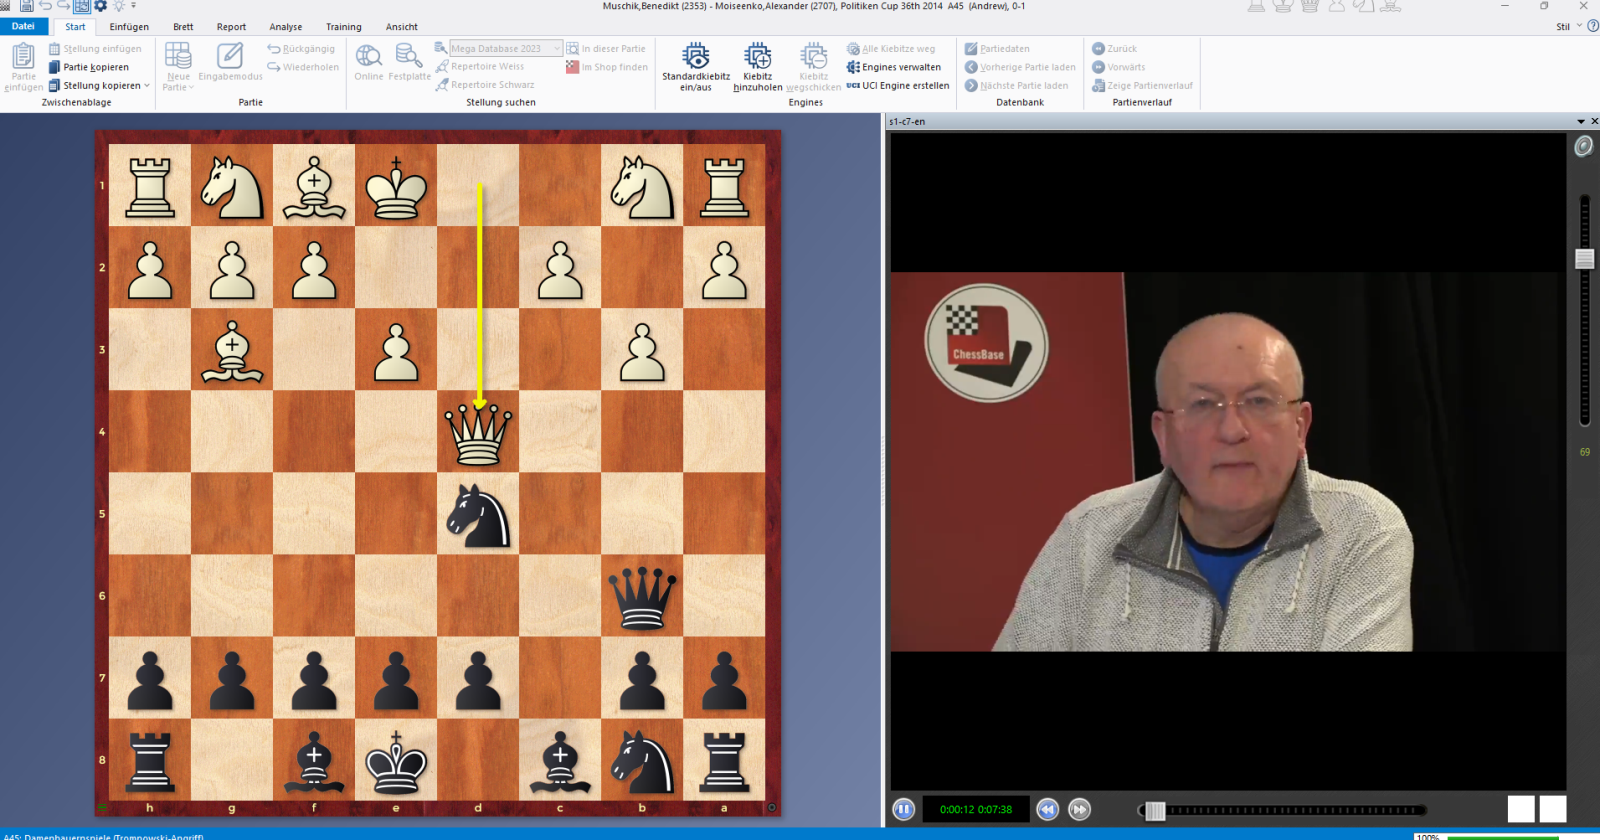Click the white queen on the board
The width and height of the screenshot is (1600, 840).
pyautogui.click(x=478, y=434)
